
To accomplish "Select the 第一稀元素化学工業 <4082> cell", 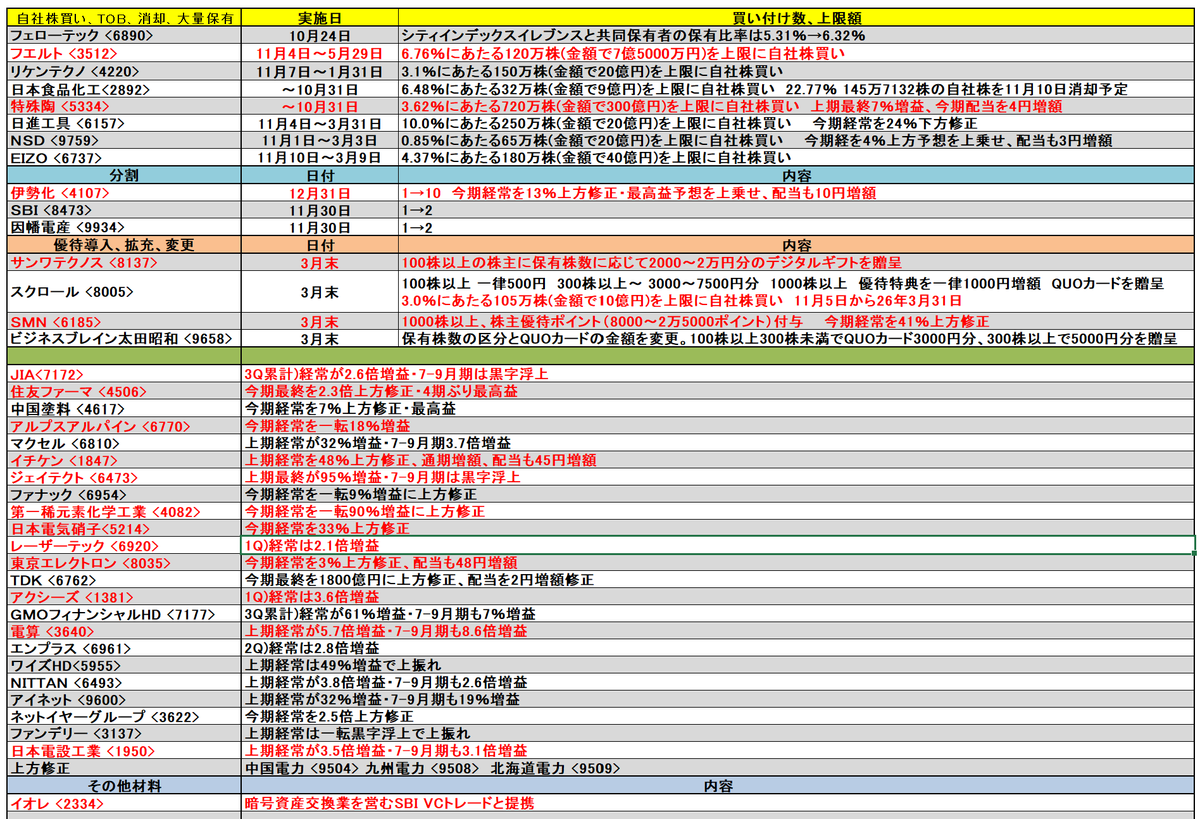I will [124, 511].
